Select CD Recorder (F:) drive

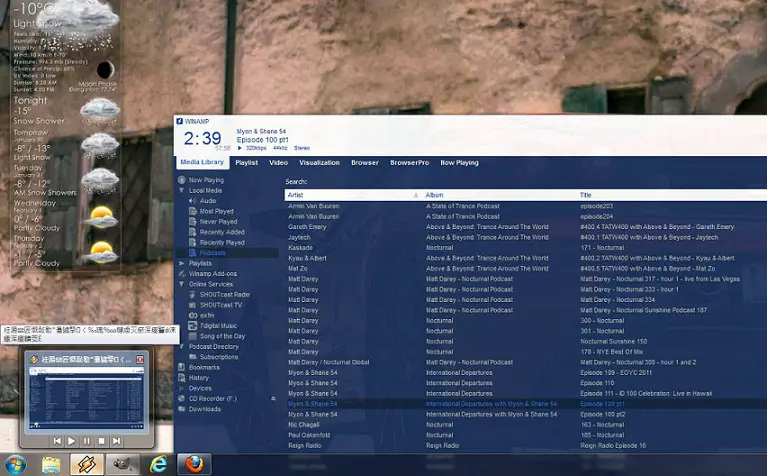(212, 398)
